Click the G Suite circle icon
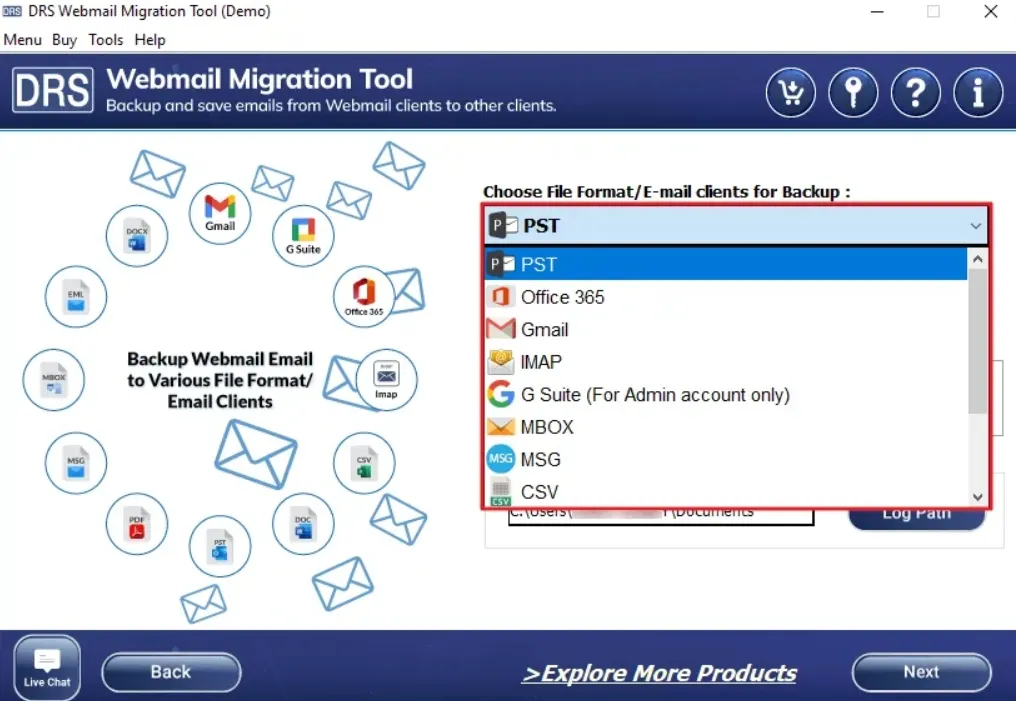 pos(303,235)
